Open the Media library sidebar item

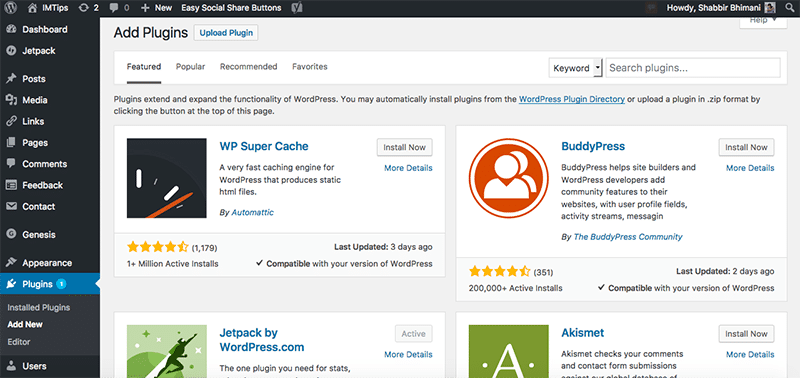pos(50,100)
